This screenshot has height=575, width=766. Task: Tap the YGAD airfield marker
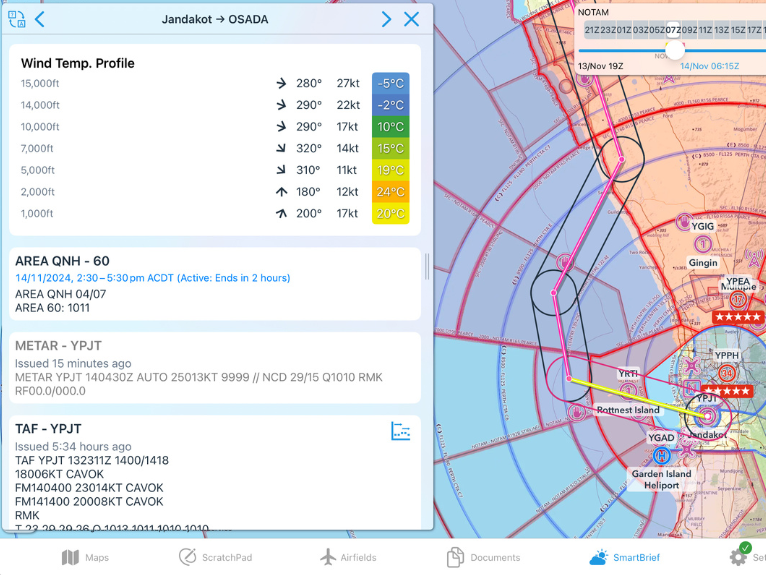click(660, 438)
